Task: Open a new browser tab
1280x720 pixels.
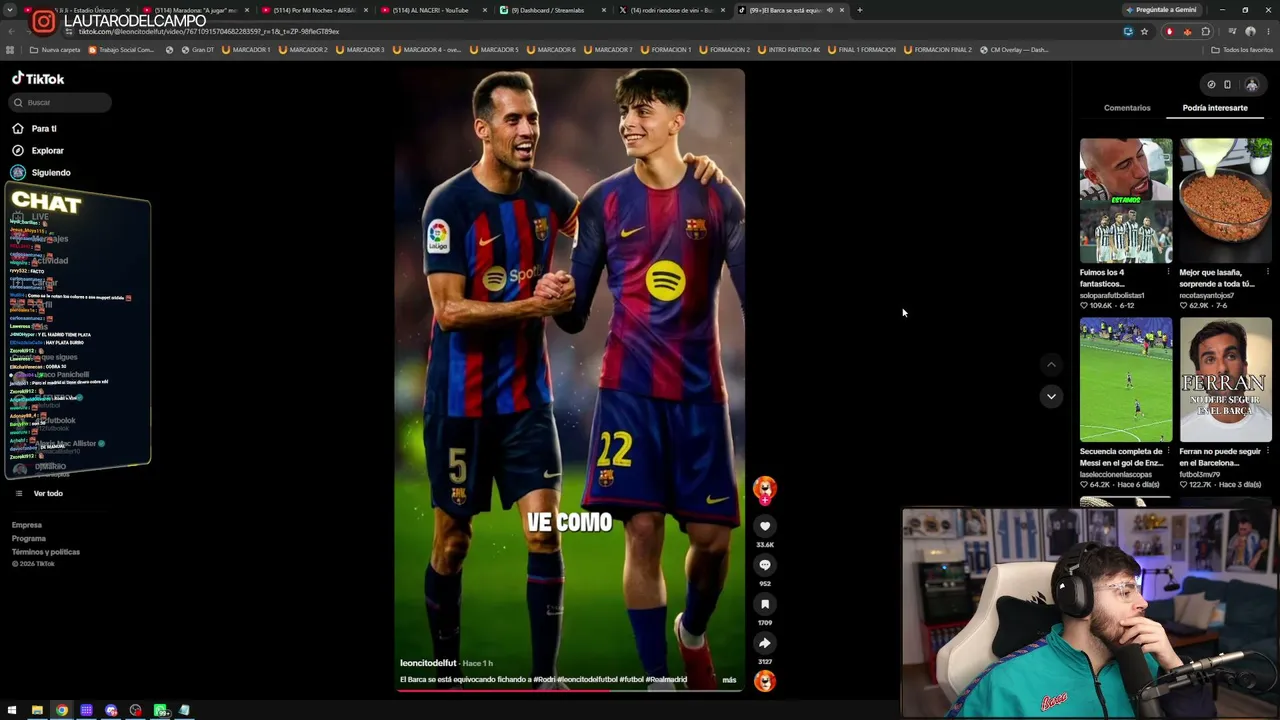Action: coord(860,10)
